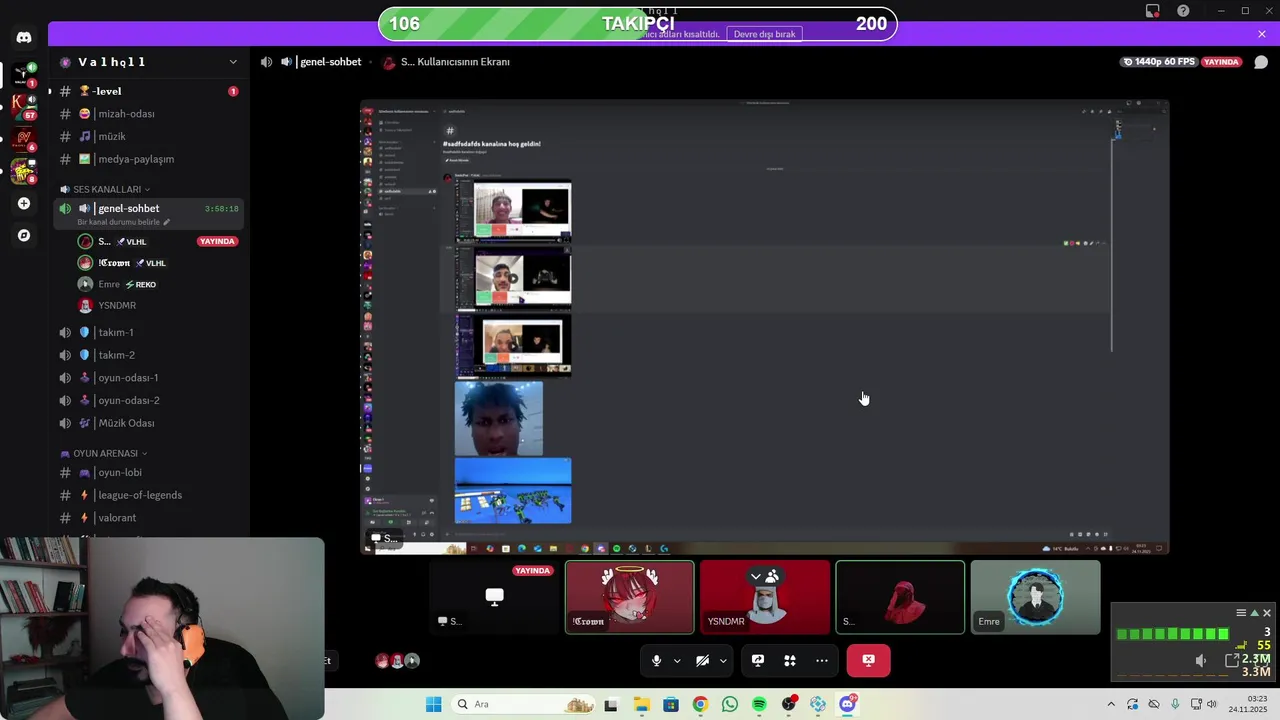Viewport: 1280px width, 720px height.
Task: Mute the microphone in call controls
Action: 656,660
